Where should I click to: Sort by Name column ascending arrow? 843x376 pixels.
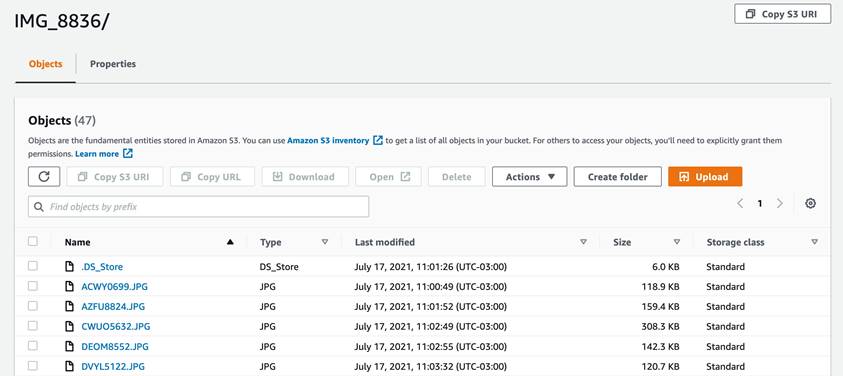(230, 242)
